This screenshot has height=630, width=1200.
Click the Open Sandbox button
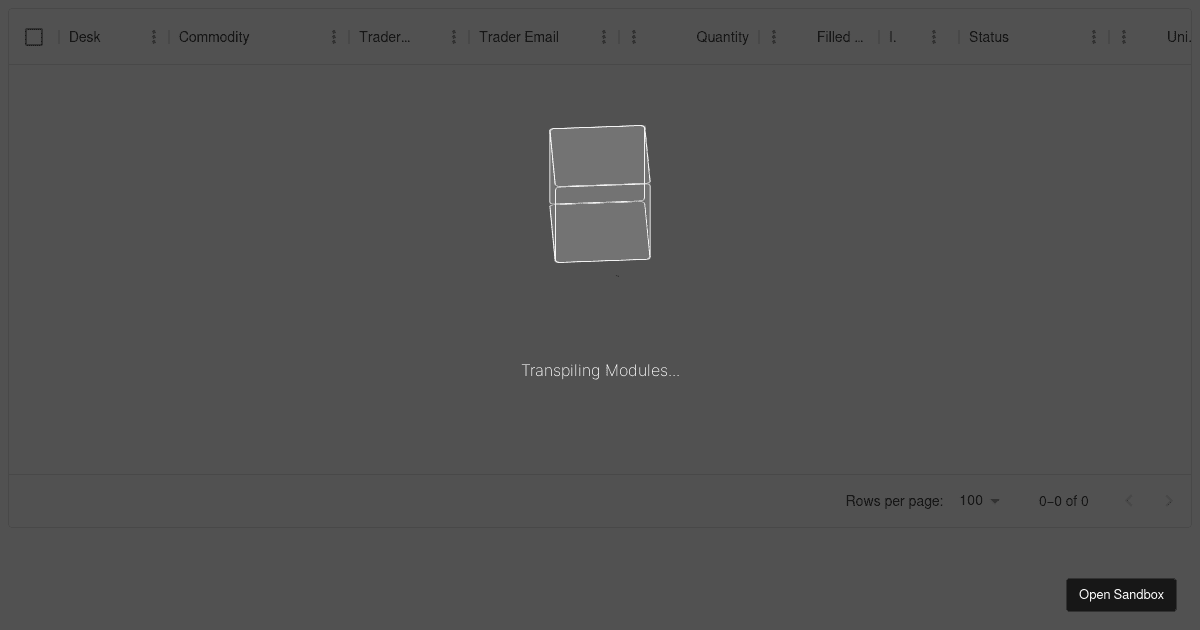(x=1121, y=594)
